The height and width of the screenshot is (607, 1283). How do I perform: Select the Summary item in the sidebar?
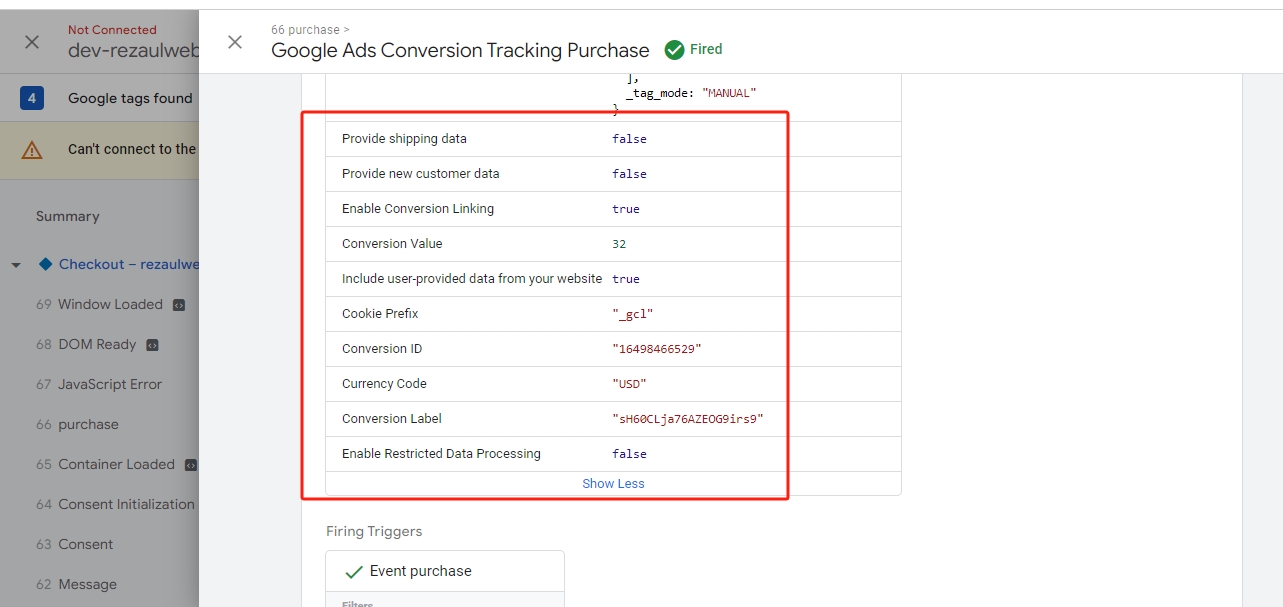68,216
